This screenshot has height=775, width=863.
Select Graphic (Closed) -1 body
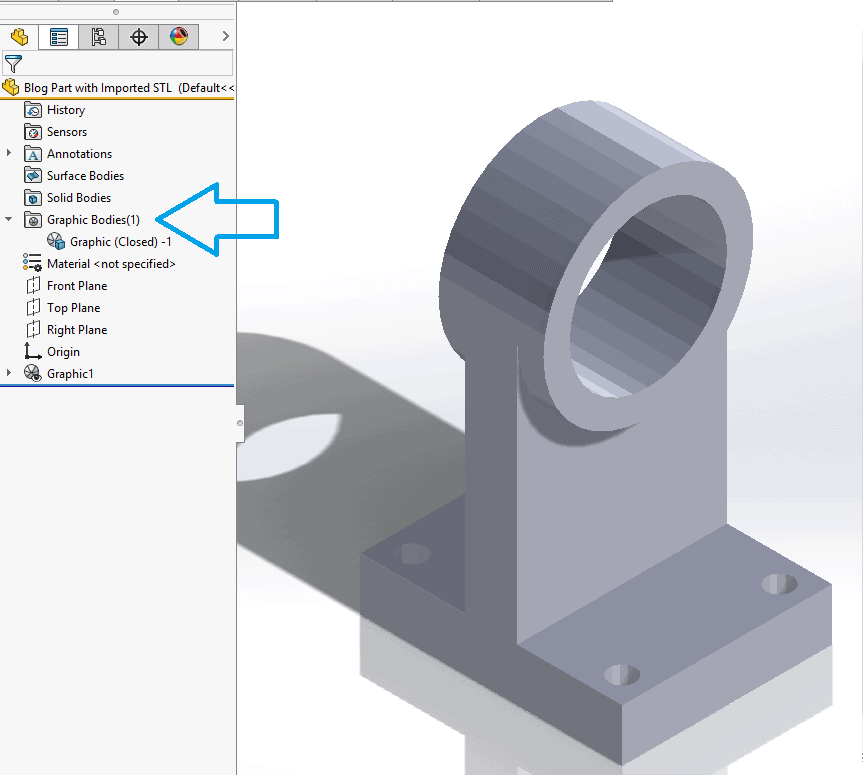121,242
